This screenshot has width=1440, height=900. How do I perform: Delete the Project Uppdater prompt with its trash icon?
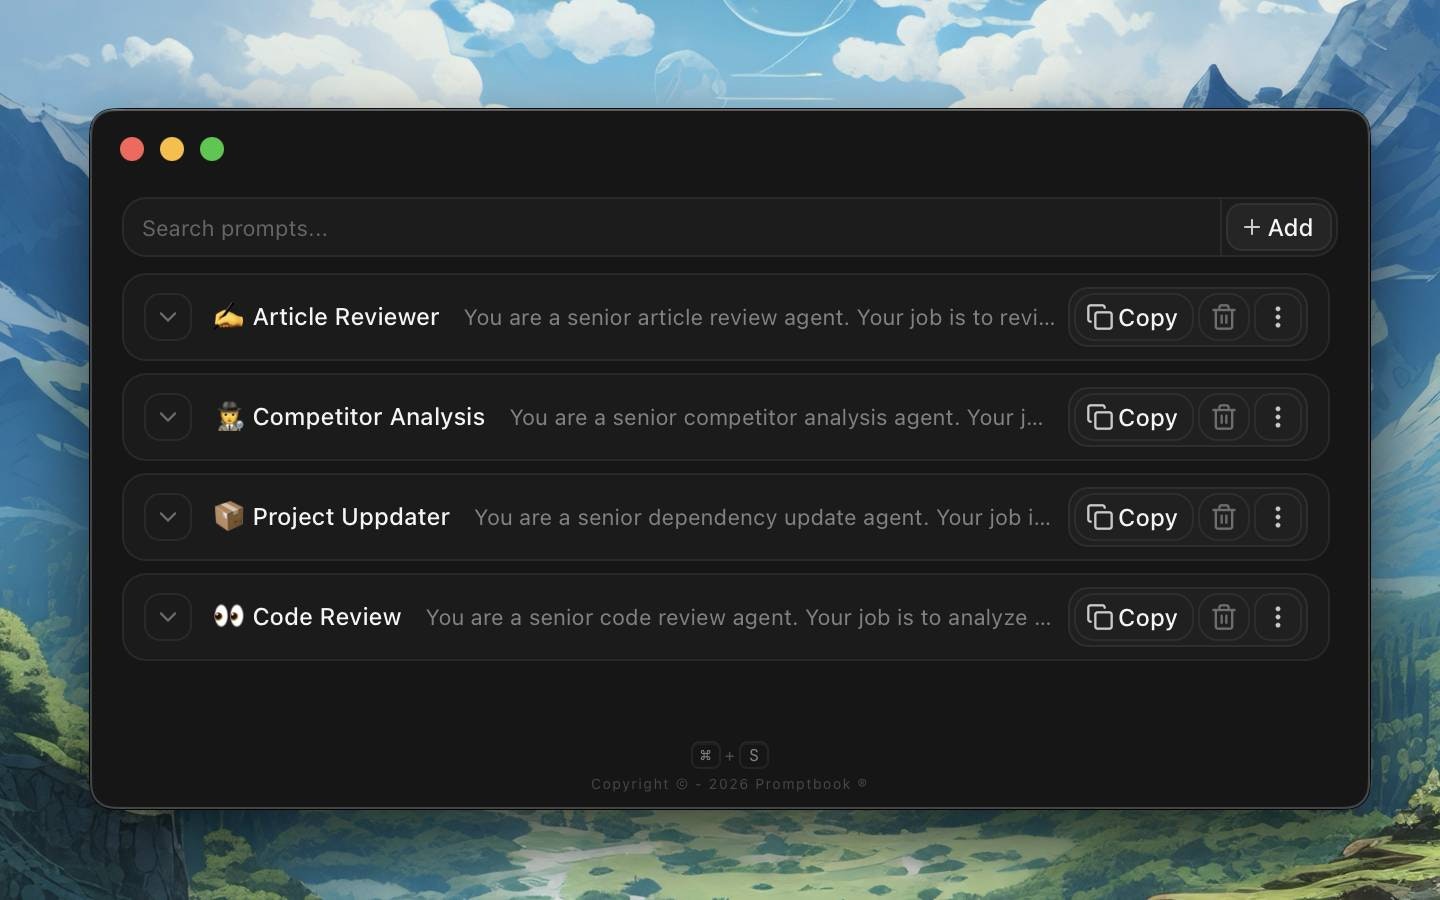click(x=1223, y=517)
